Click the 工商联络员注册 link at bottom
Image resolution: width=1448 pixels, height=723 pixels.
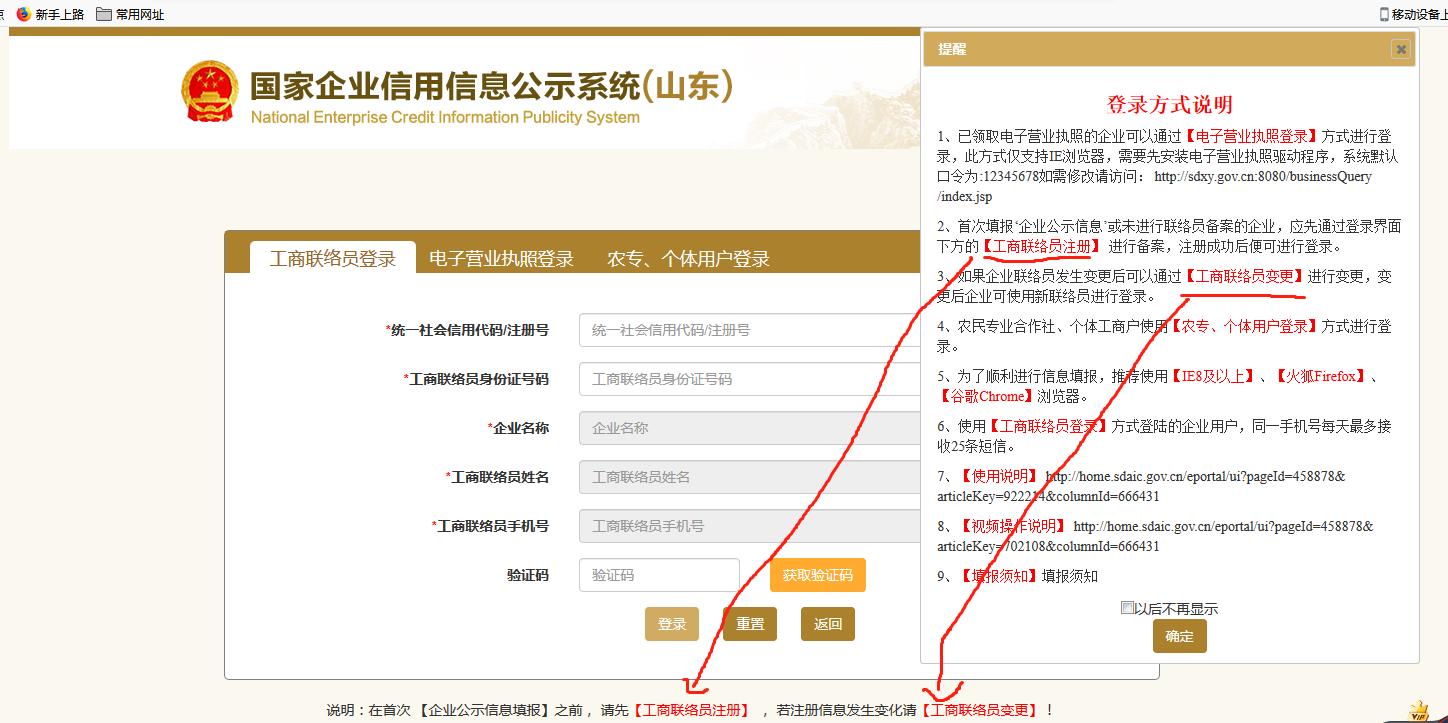tap(693, 709)
